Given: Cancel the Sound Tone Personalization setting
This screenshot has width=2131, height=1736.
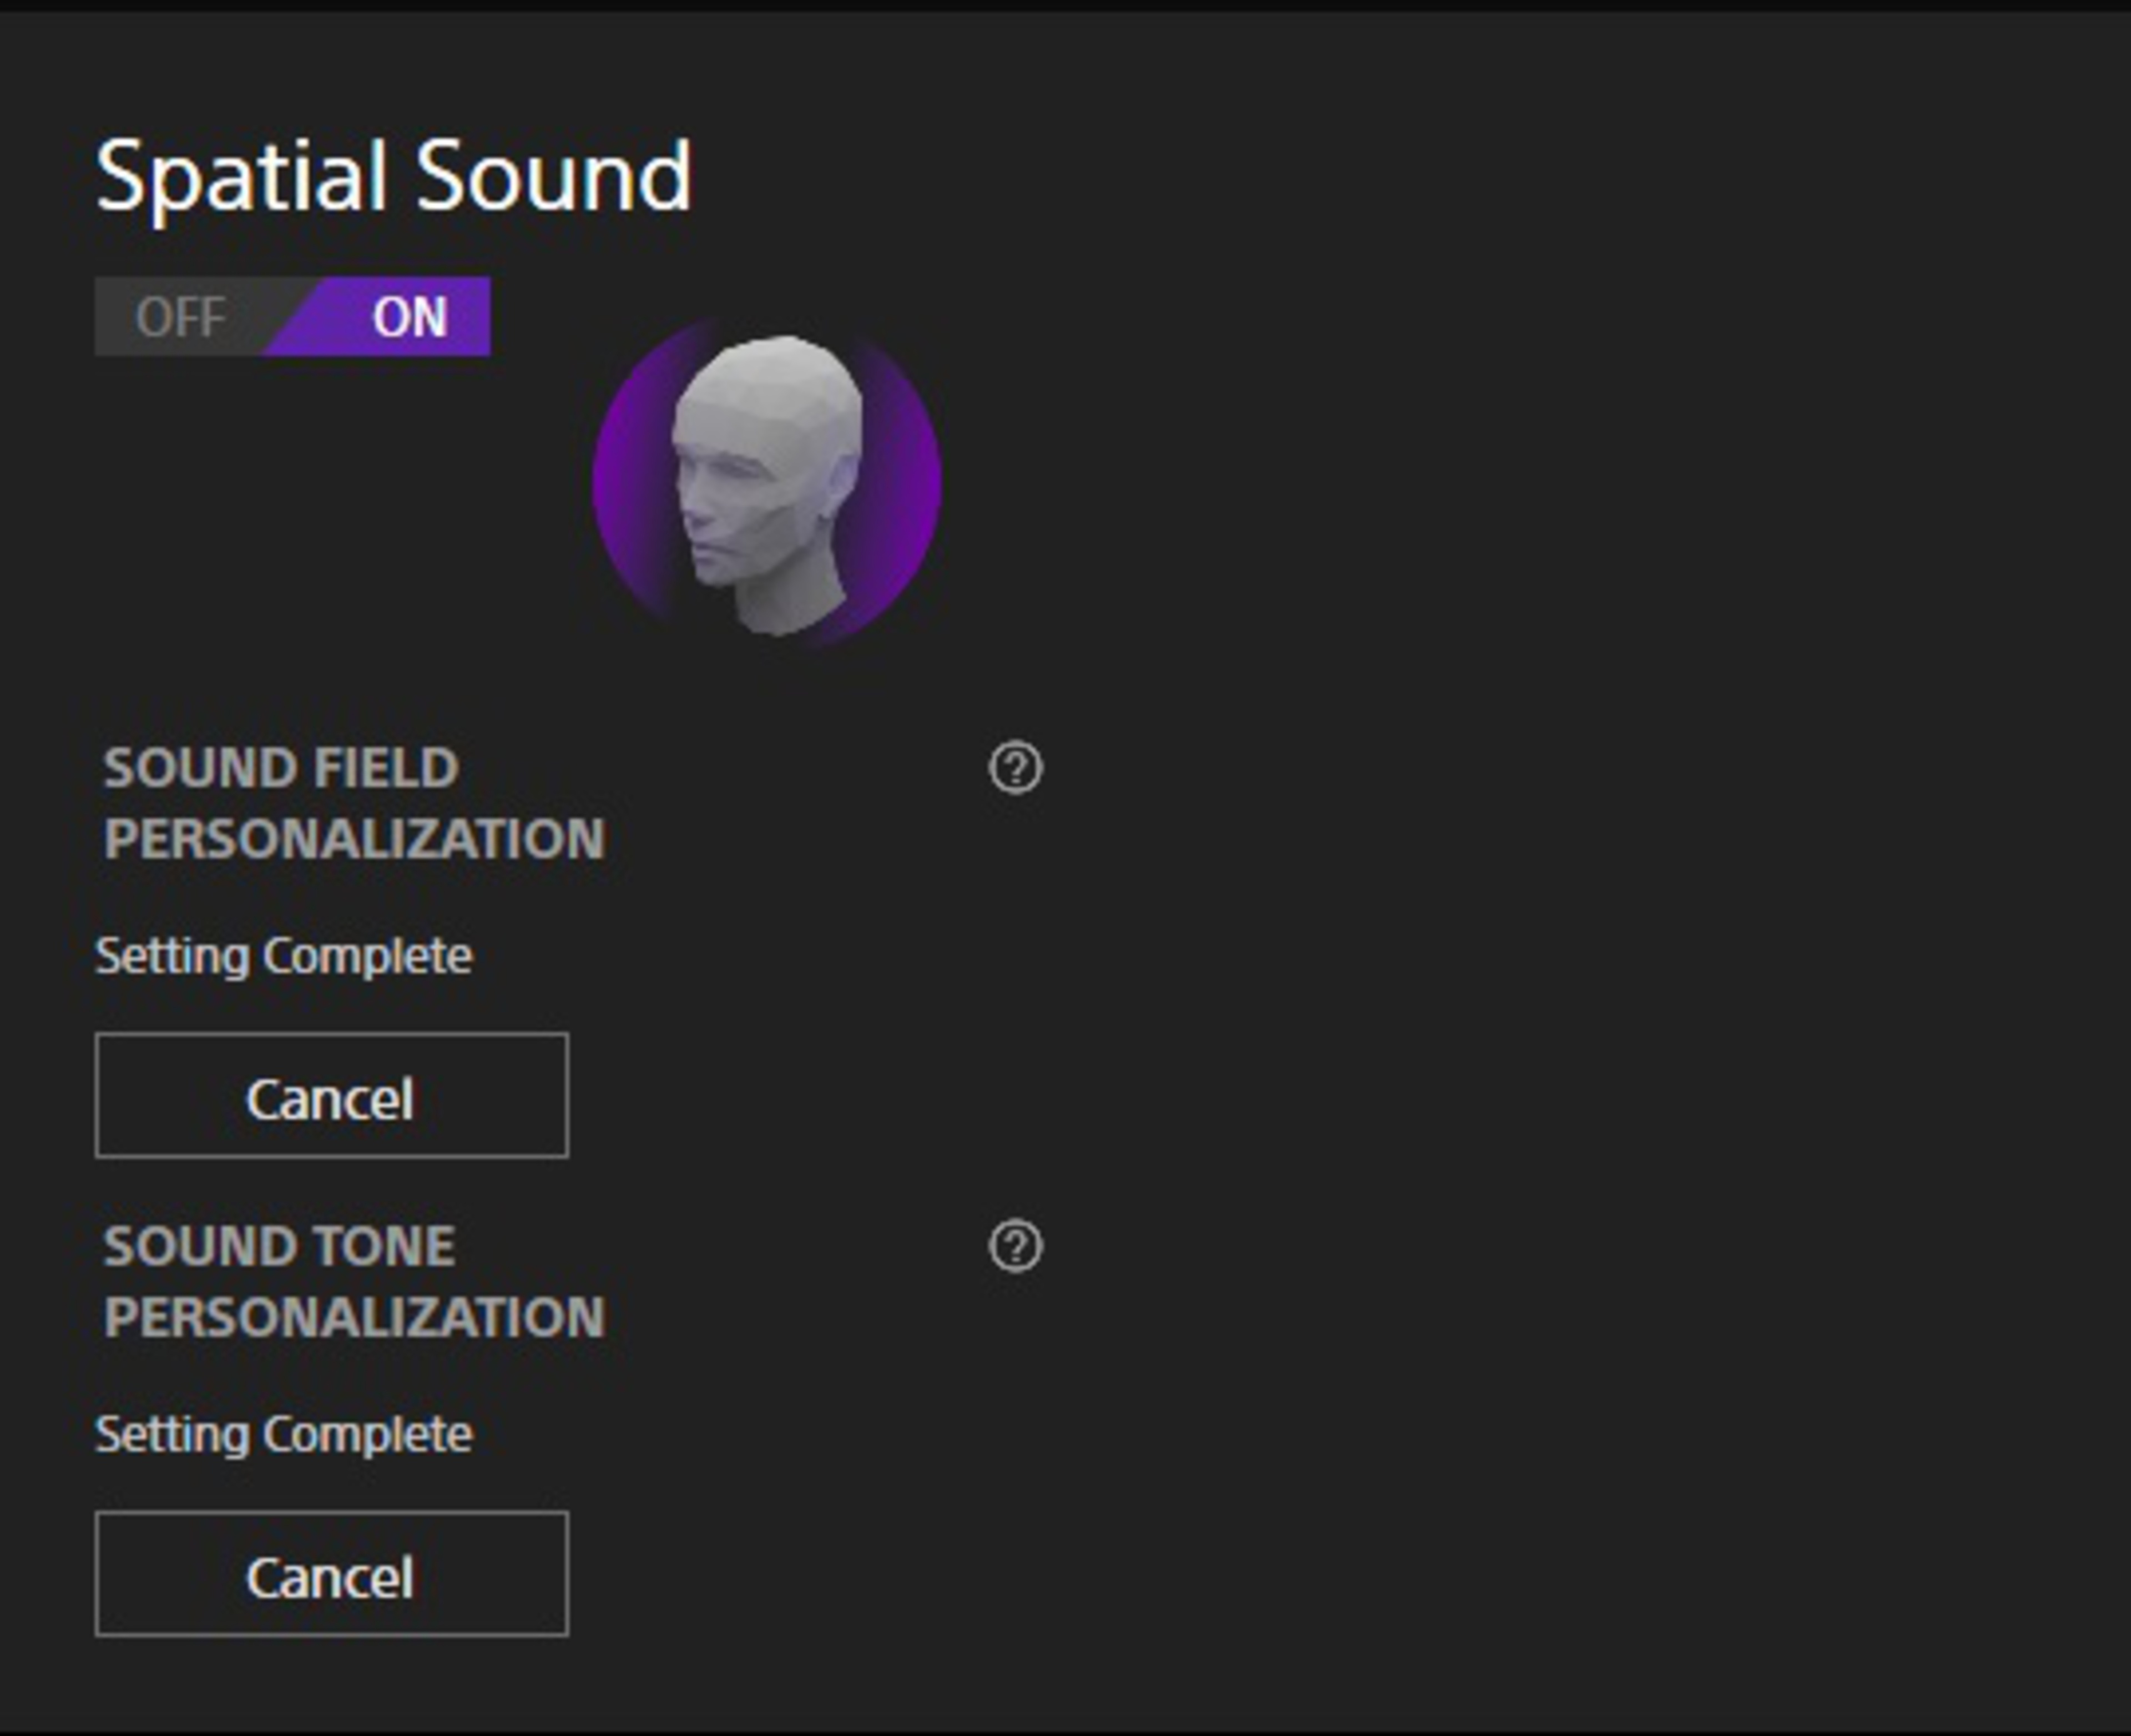Looking at the screenshot, I should tap(331, 1574).
